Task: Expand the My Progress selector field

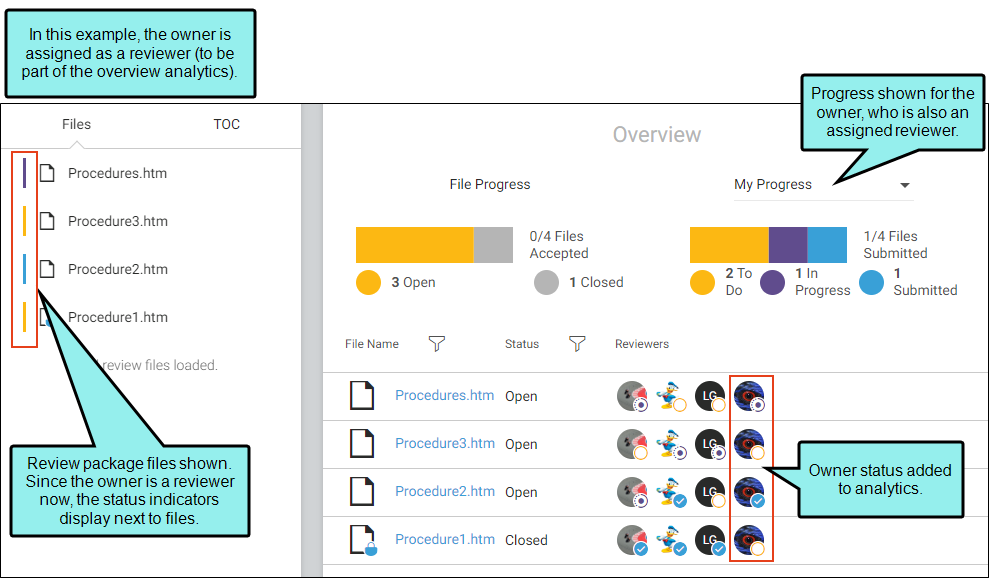Action: coord(824,185)
